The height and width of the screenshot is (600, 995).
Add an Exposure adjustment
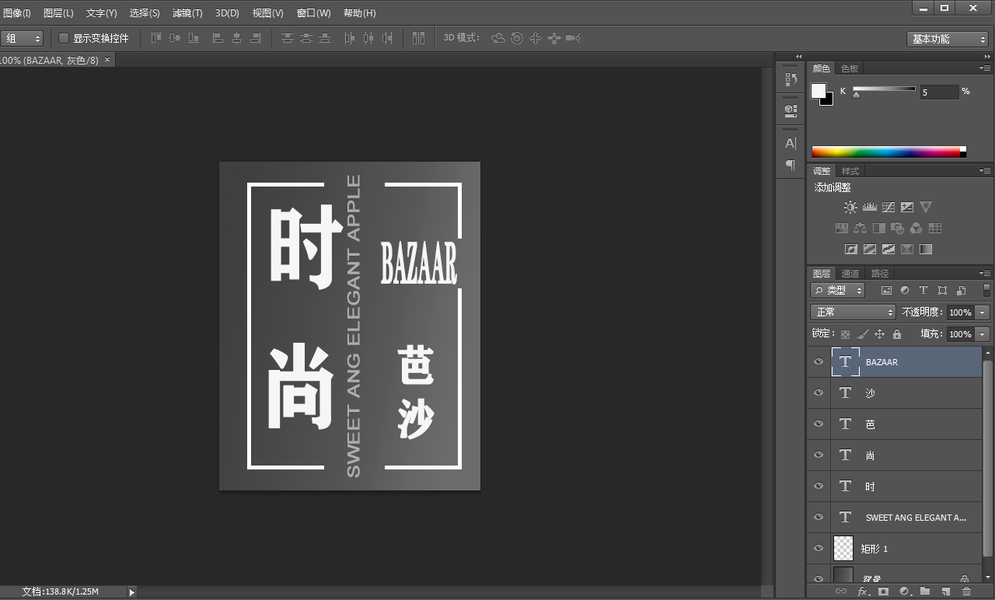907,207
